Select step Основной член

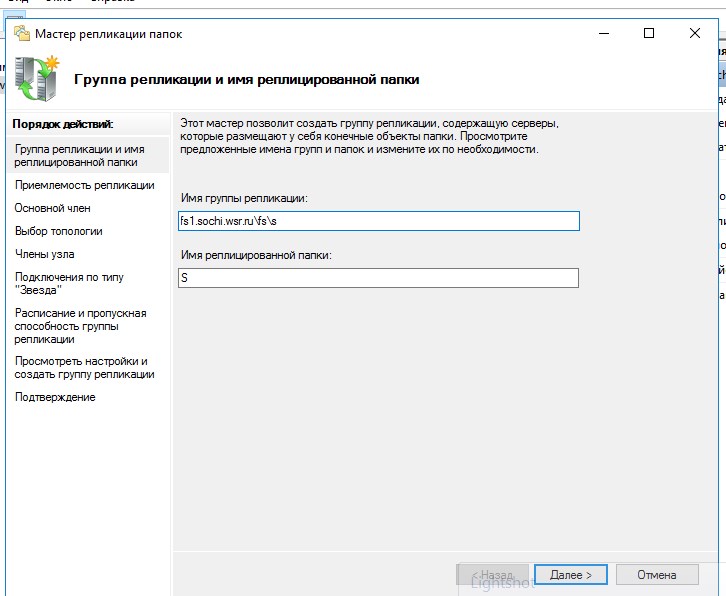tap(52, 208)
